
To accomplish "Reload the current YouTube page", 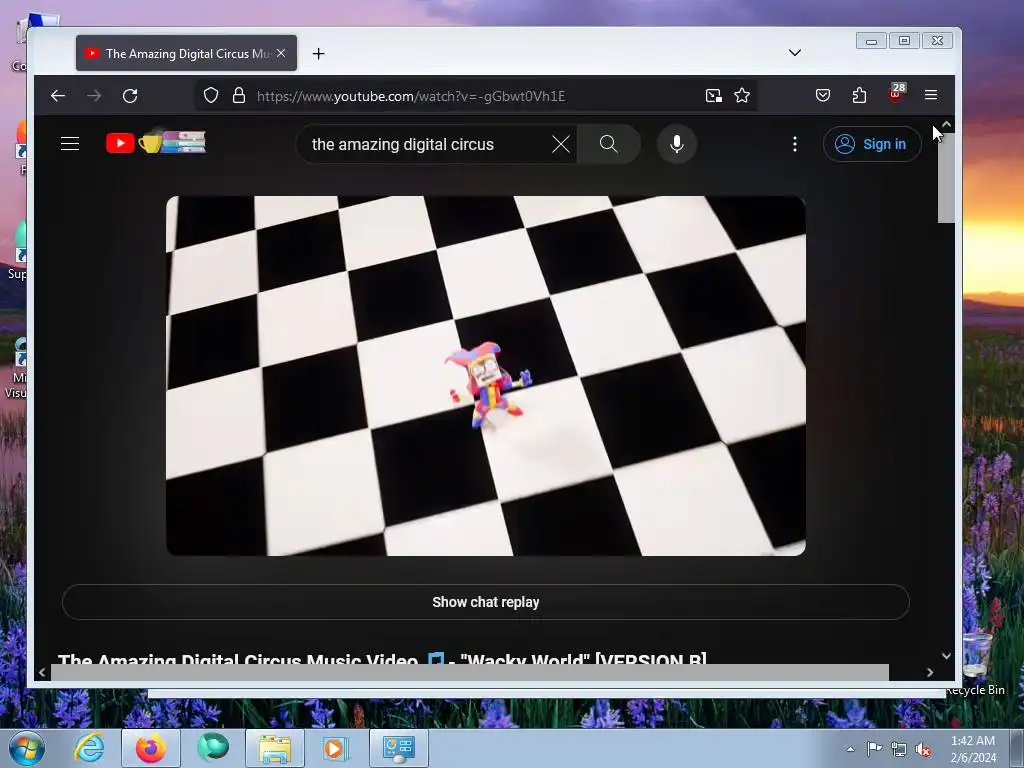I will (130, 96).
